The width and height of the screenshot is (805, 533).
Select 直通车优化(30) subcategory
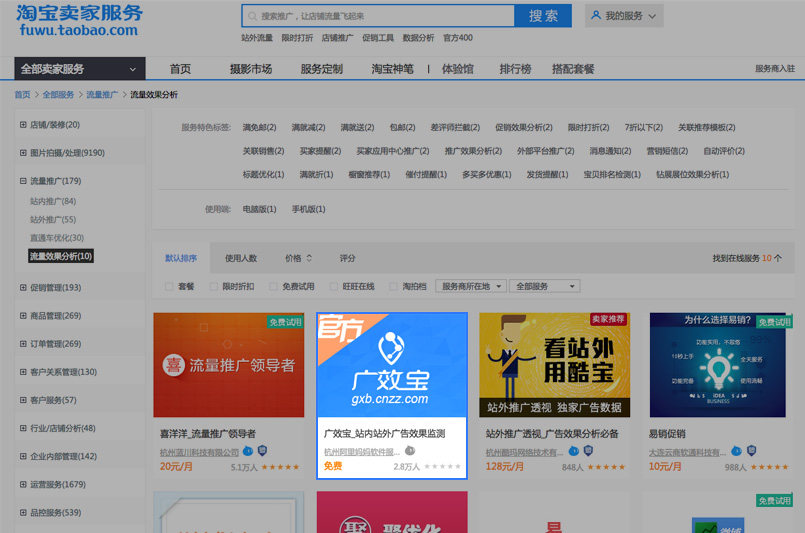click(56, 238)
